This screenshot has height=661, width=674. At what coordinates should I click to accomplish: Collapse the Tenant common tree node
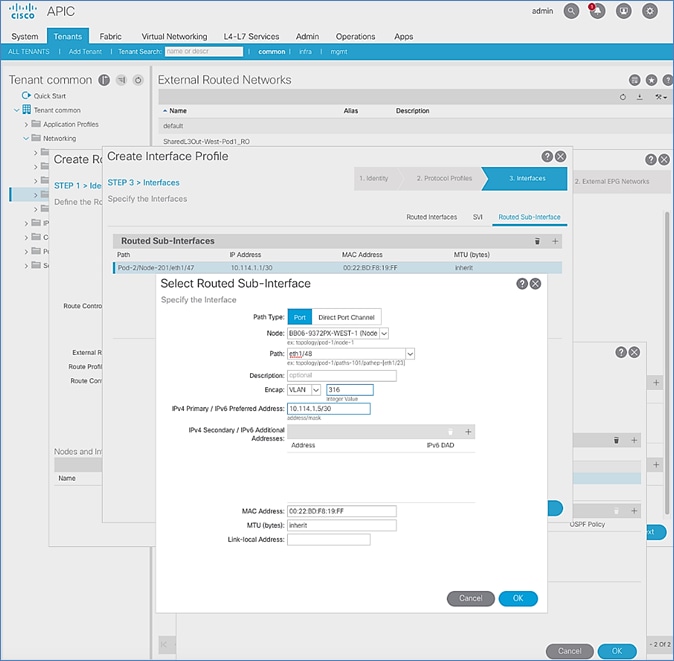tap(17, 110)
